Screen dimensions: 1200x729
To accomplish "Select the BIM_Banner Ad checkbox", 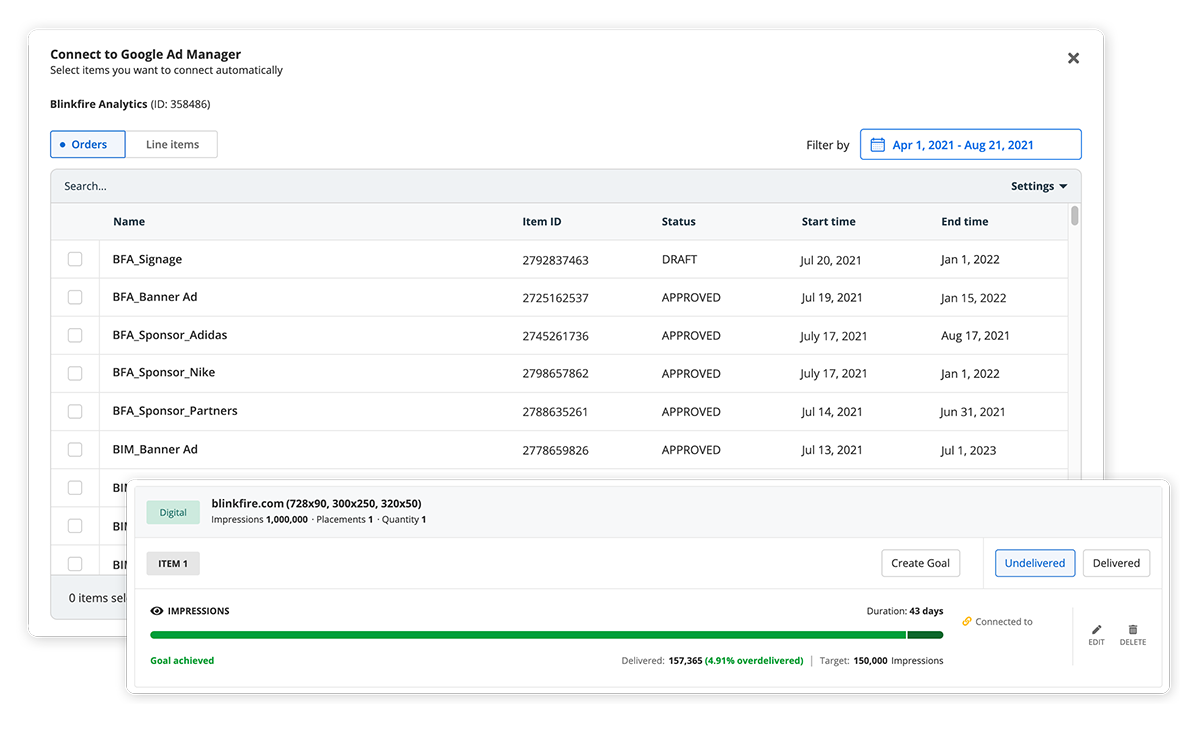I will 75,450.
